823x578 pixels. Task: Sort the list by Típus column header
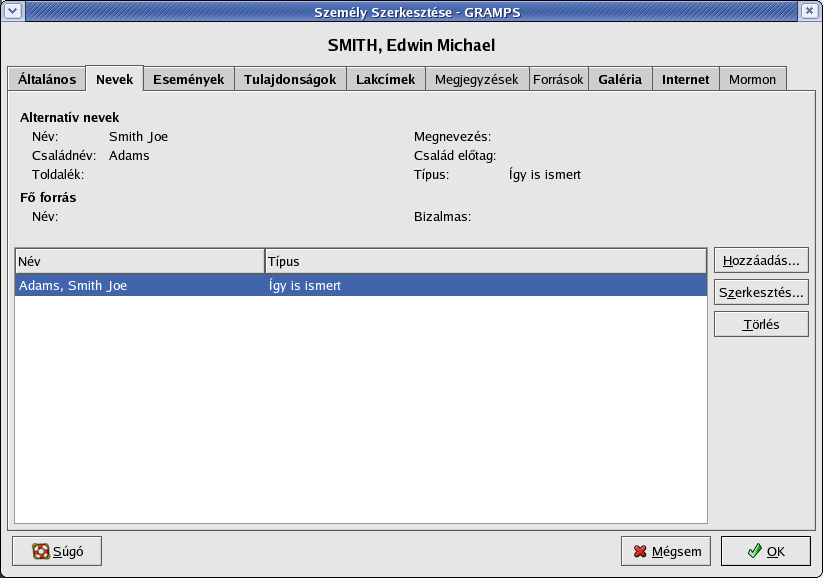(485, 261)
